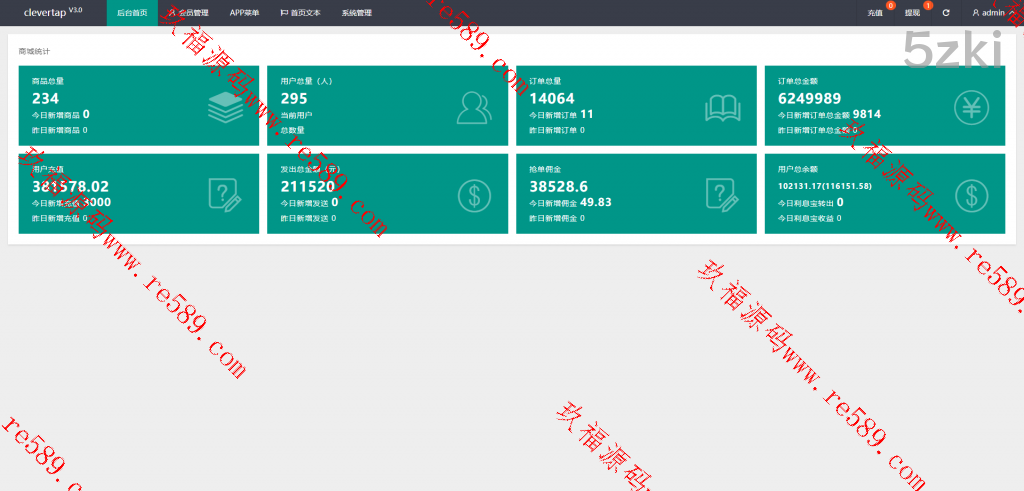Click the 充值 notification link
Image resolution: width=1024 pixels, height=491 pixels.
(875, 13)
